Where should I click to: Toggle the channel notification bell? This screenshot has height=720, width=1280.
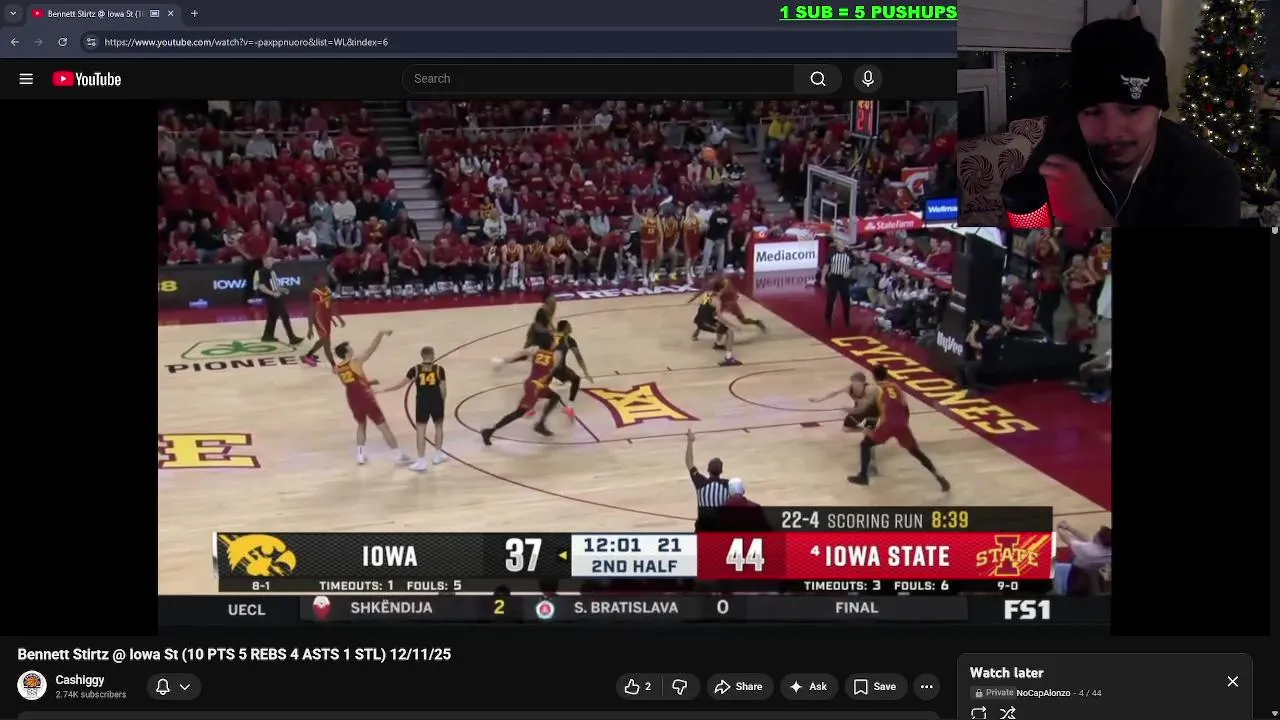[162, 687]
